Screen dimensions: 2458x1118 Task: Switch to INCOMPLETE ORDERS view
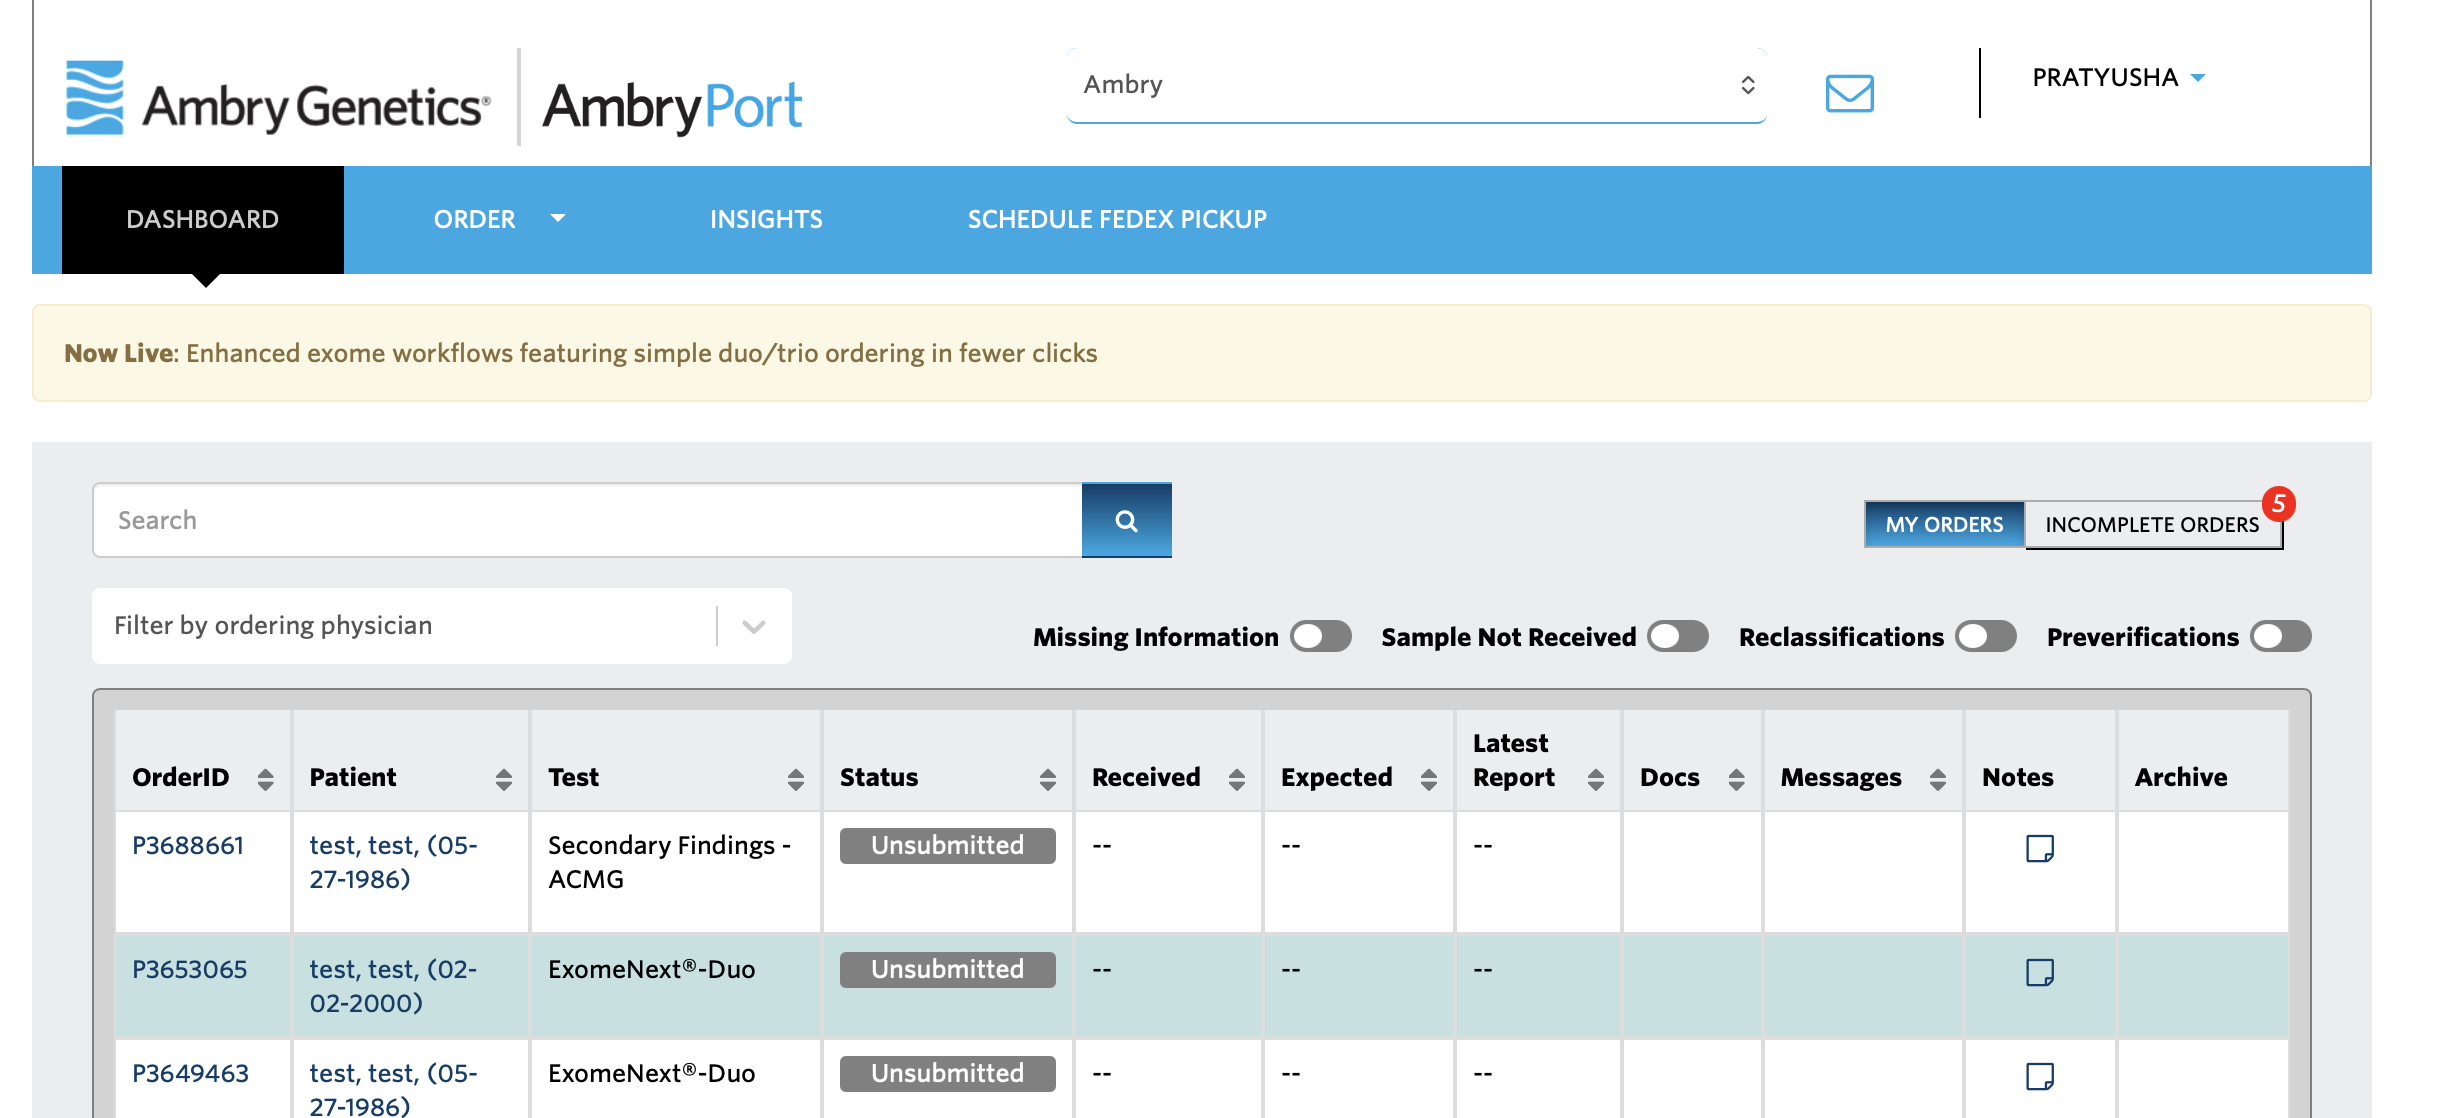[x=2152, y=524]
